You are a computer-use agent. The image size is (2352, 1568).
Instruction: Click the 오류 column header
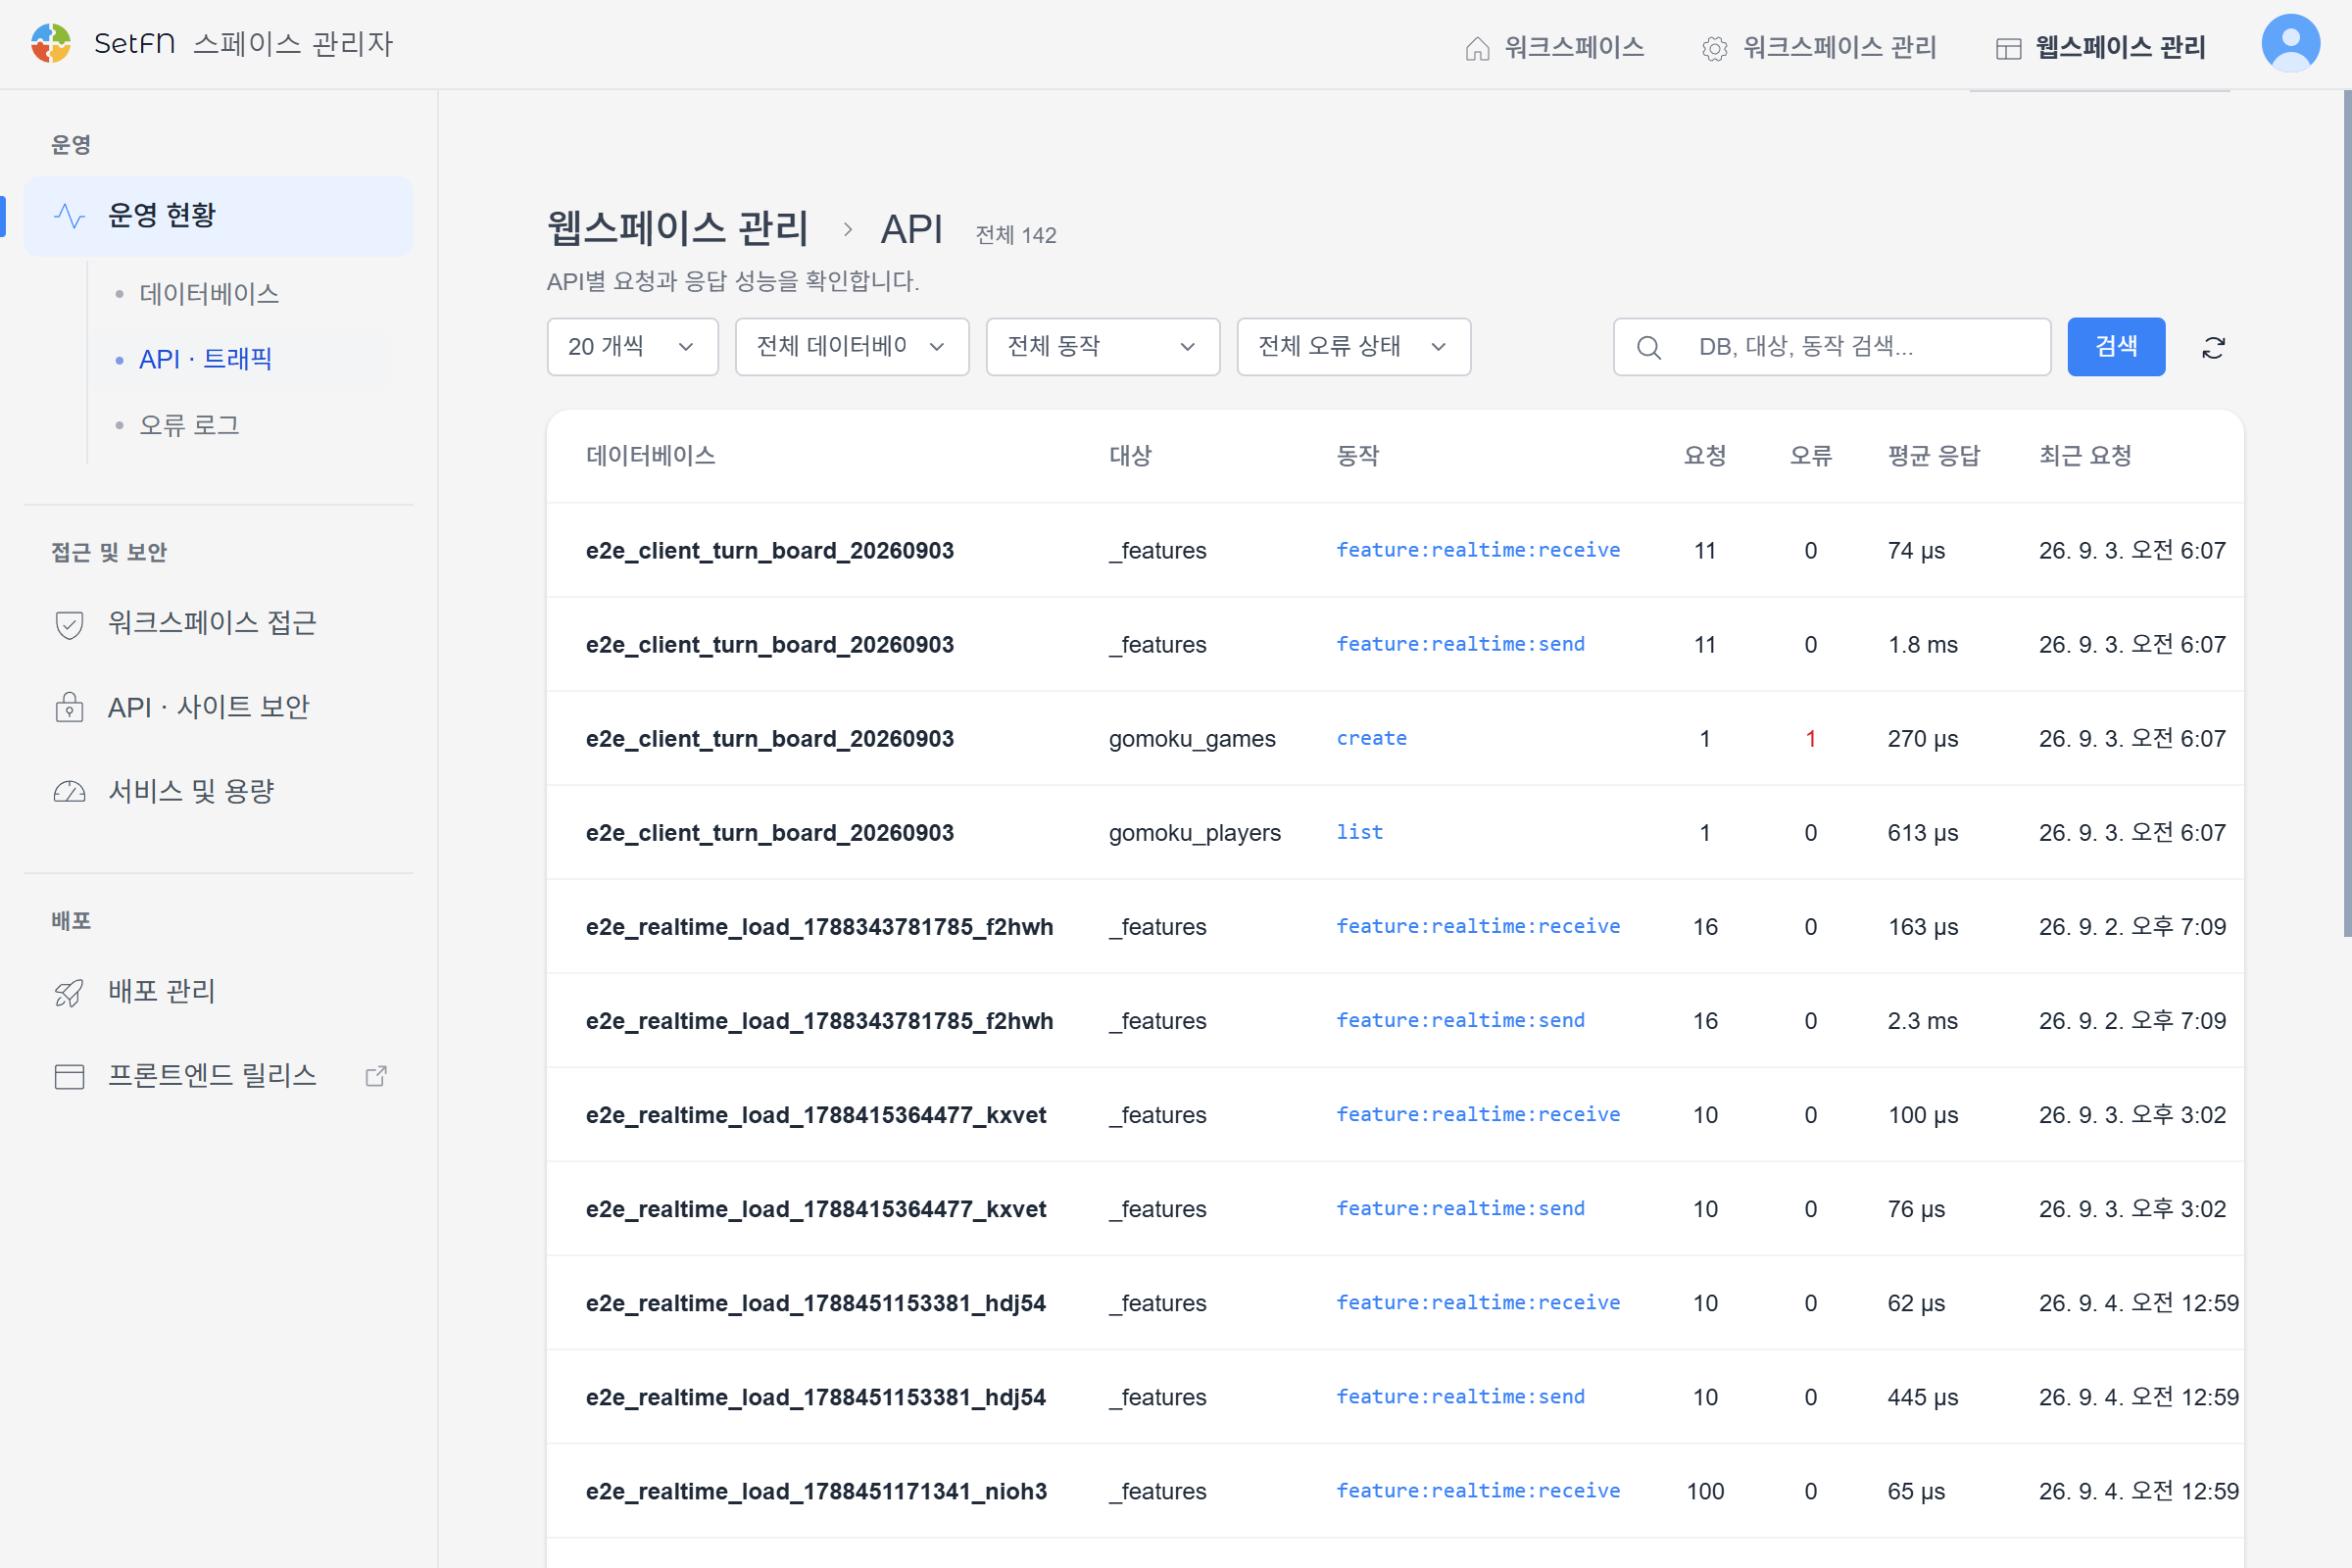1810,456
